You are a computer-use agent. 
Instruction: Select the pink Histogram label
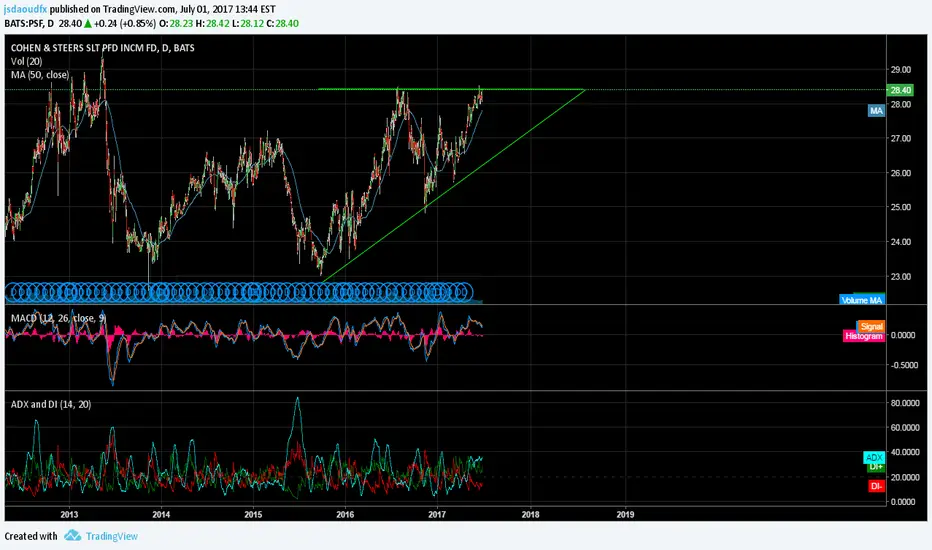click(x=864, y=336)
